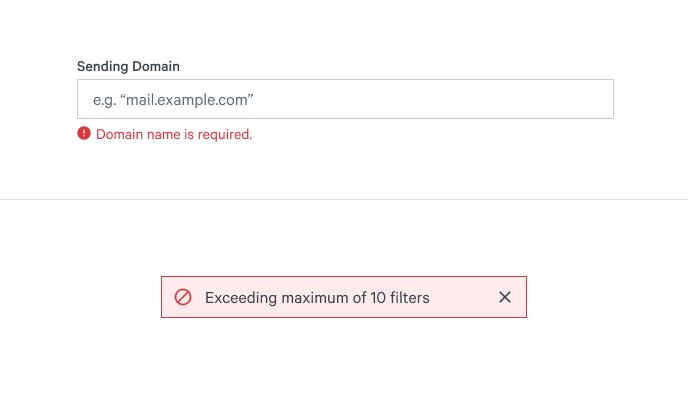
Task: Dismiss the maximum filters error banner
Action: 505,297
